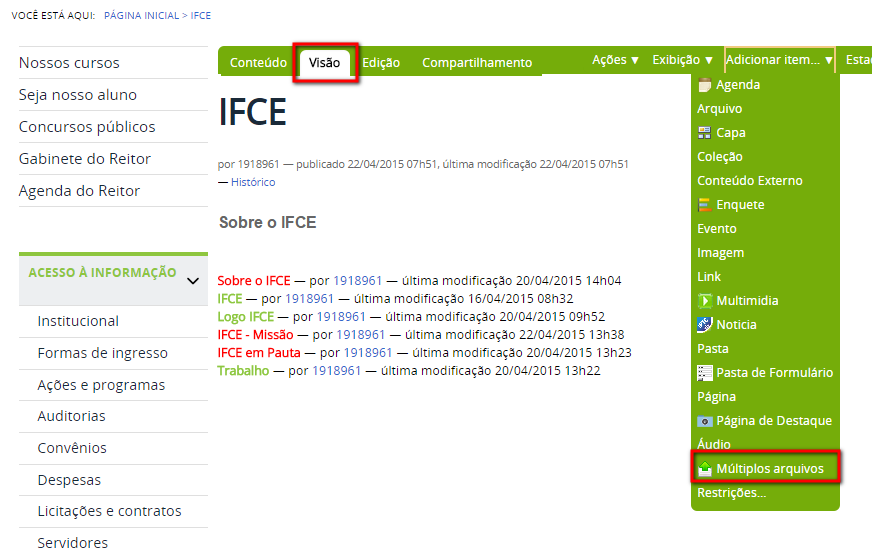Click the Multimidia play icon
The image size is (872, 555).
tap(705, 301)
